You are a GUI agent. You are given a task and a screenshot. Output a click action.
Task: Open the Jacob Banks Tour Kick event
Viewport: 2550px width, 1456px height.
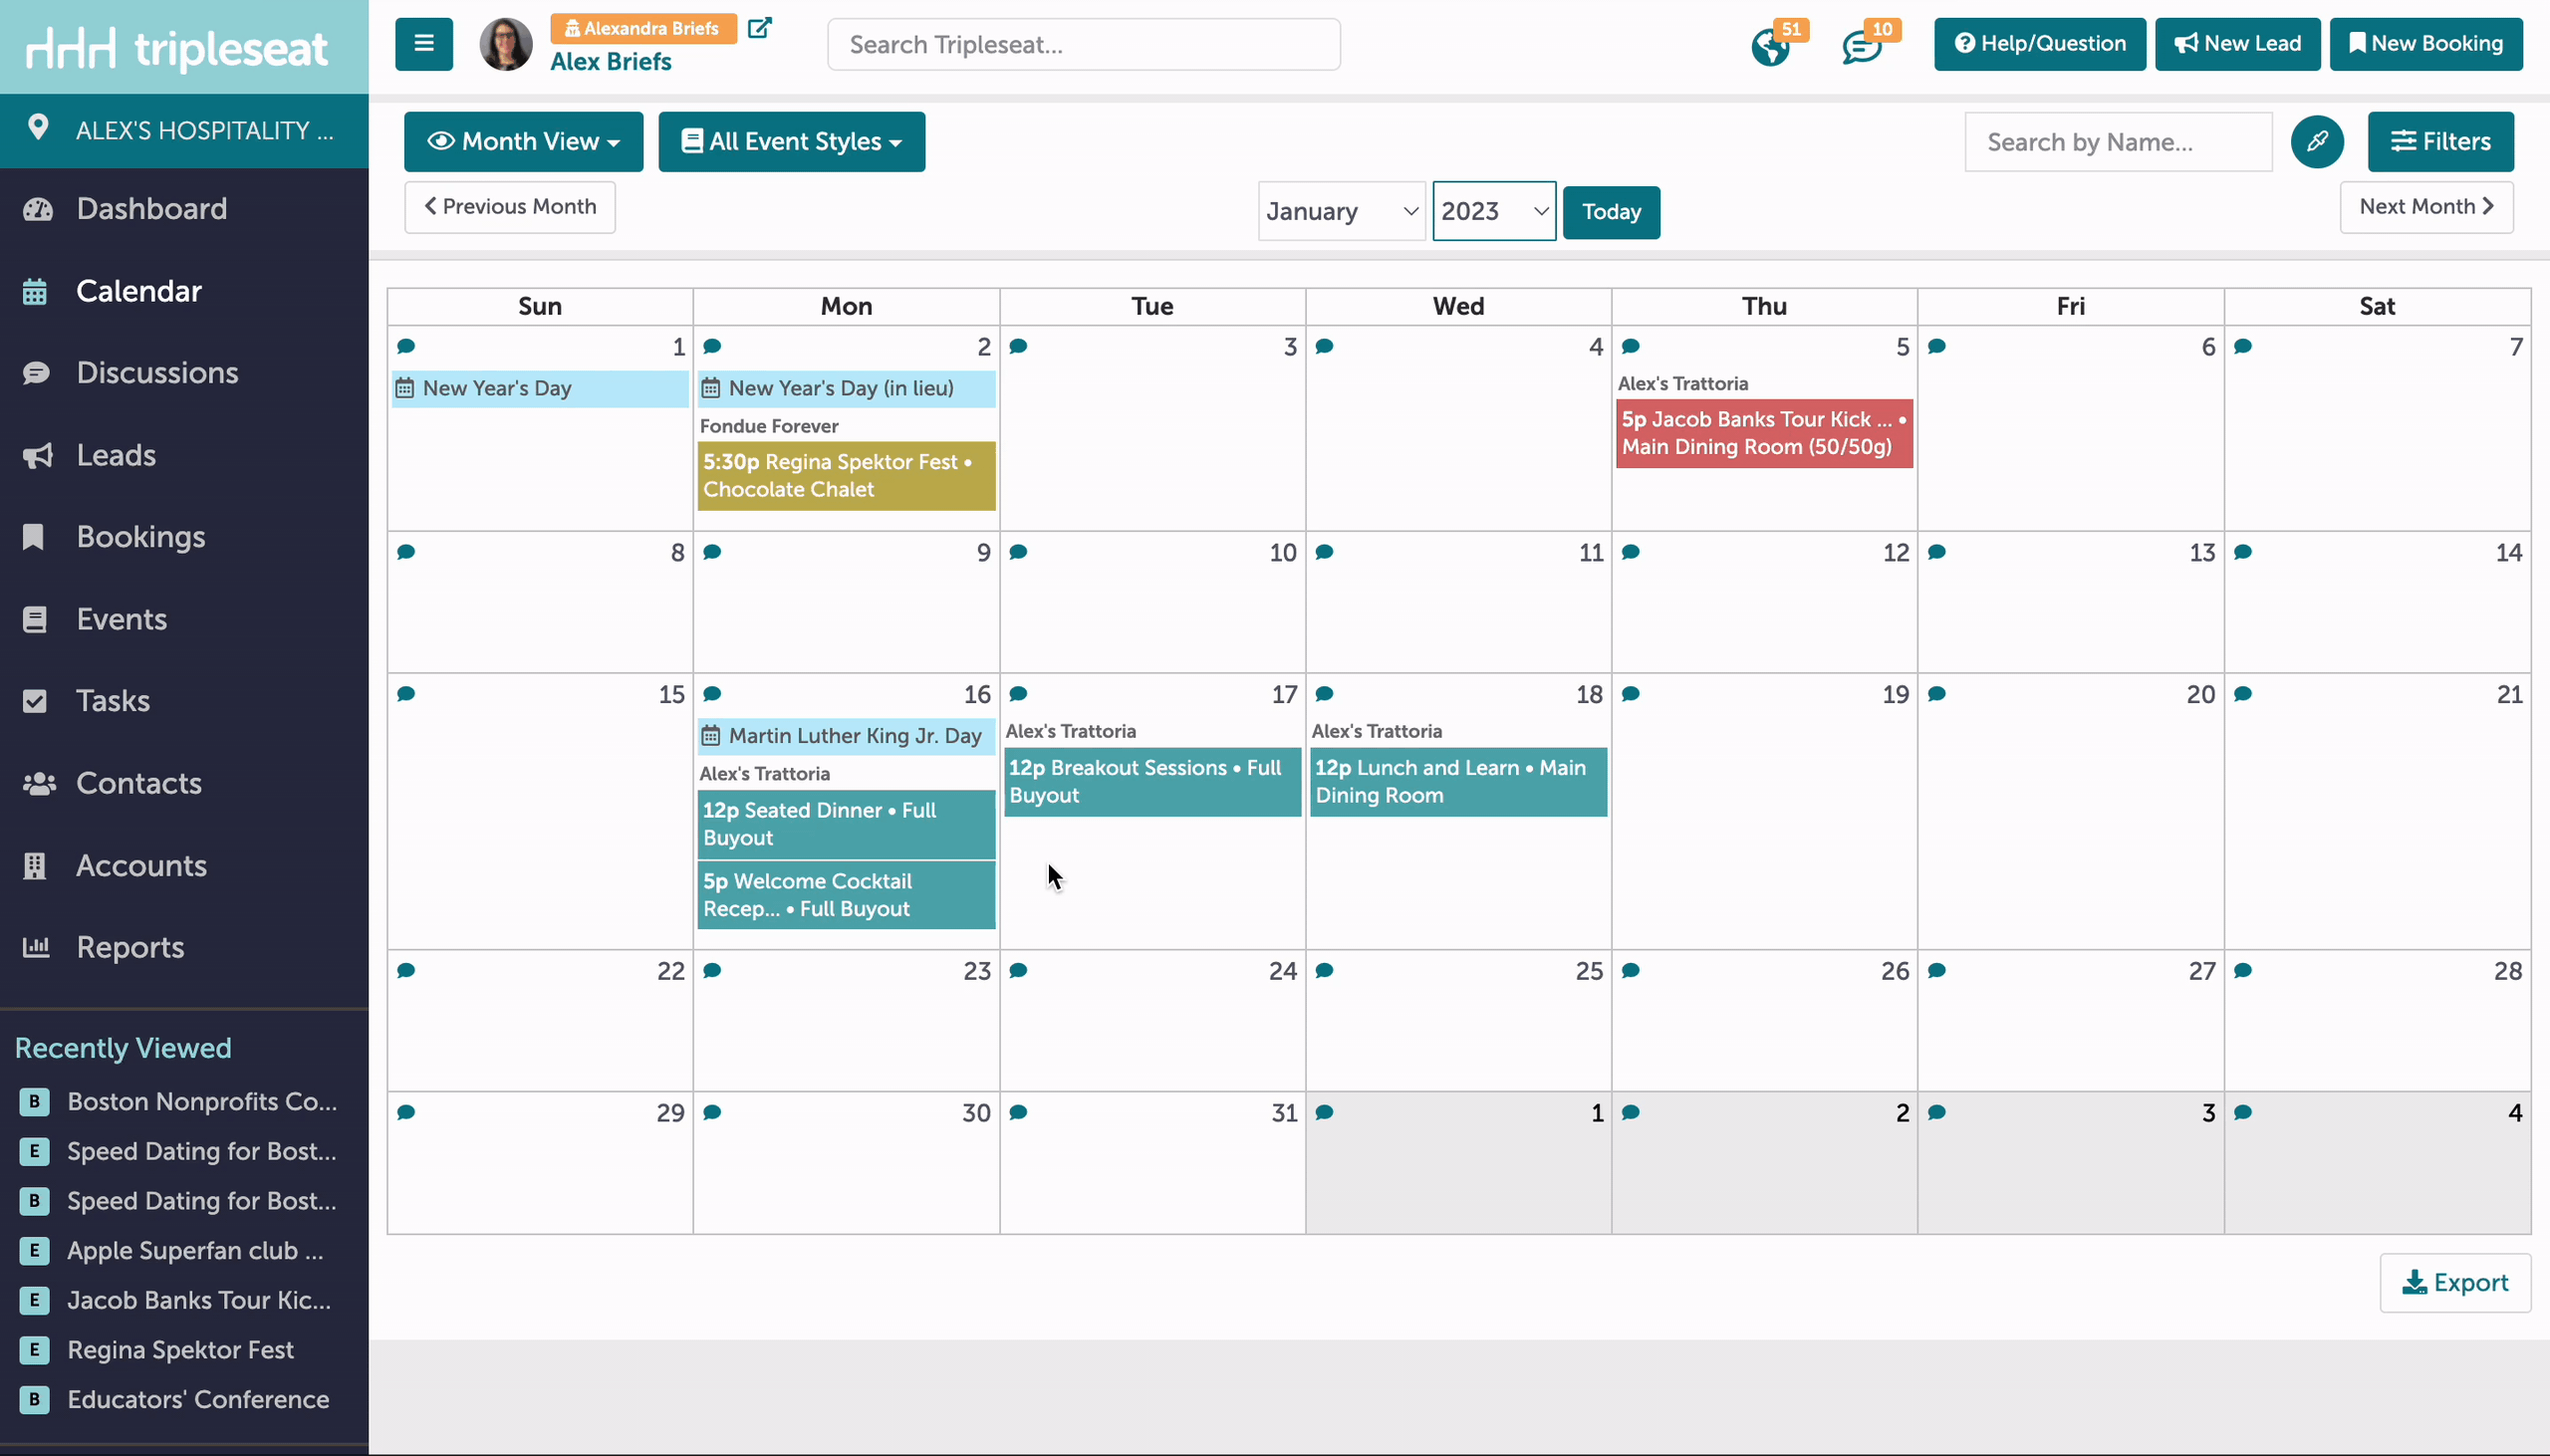[1764, 433]
